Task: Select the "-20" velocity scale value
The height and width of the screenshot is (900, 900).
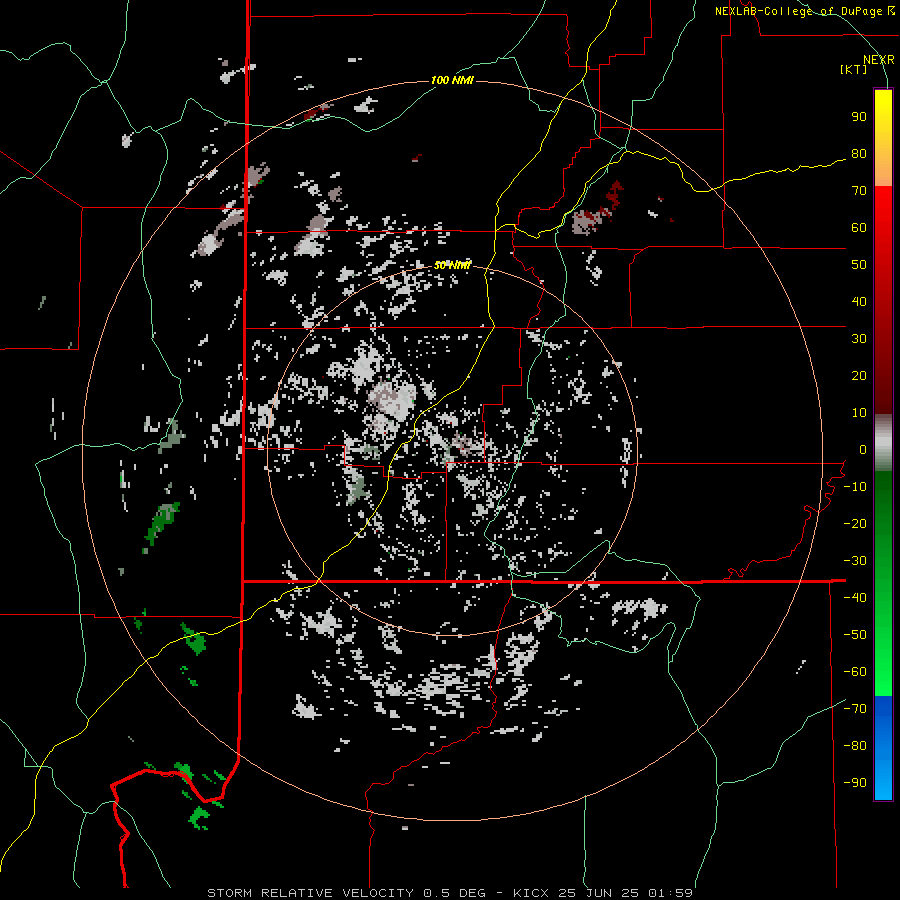Action: tap(855, 524)
